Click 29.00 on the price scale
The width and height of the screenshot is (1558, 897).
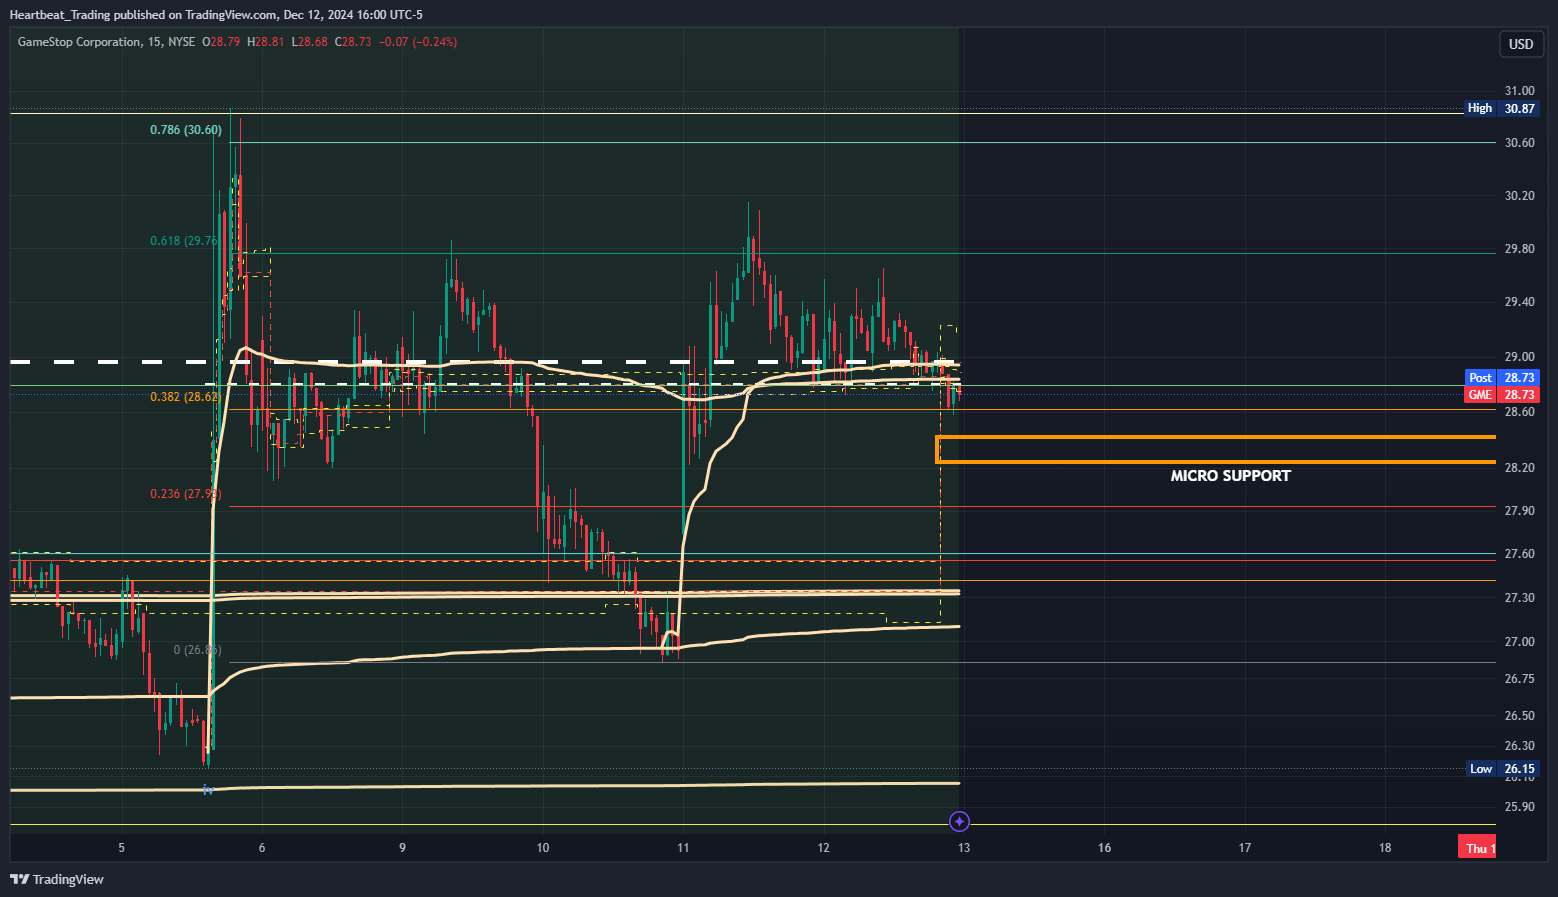[1519, 357]
